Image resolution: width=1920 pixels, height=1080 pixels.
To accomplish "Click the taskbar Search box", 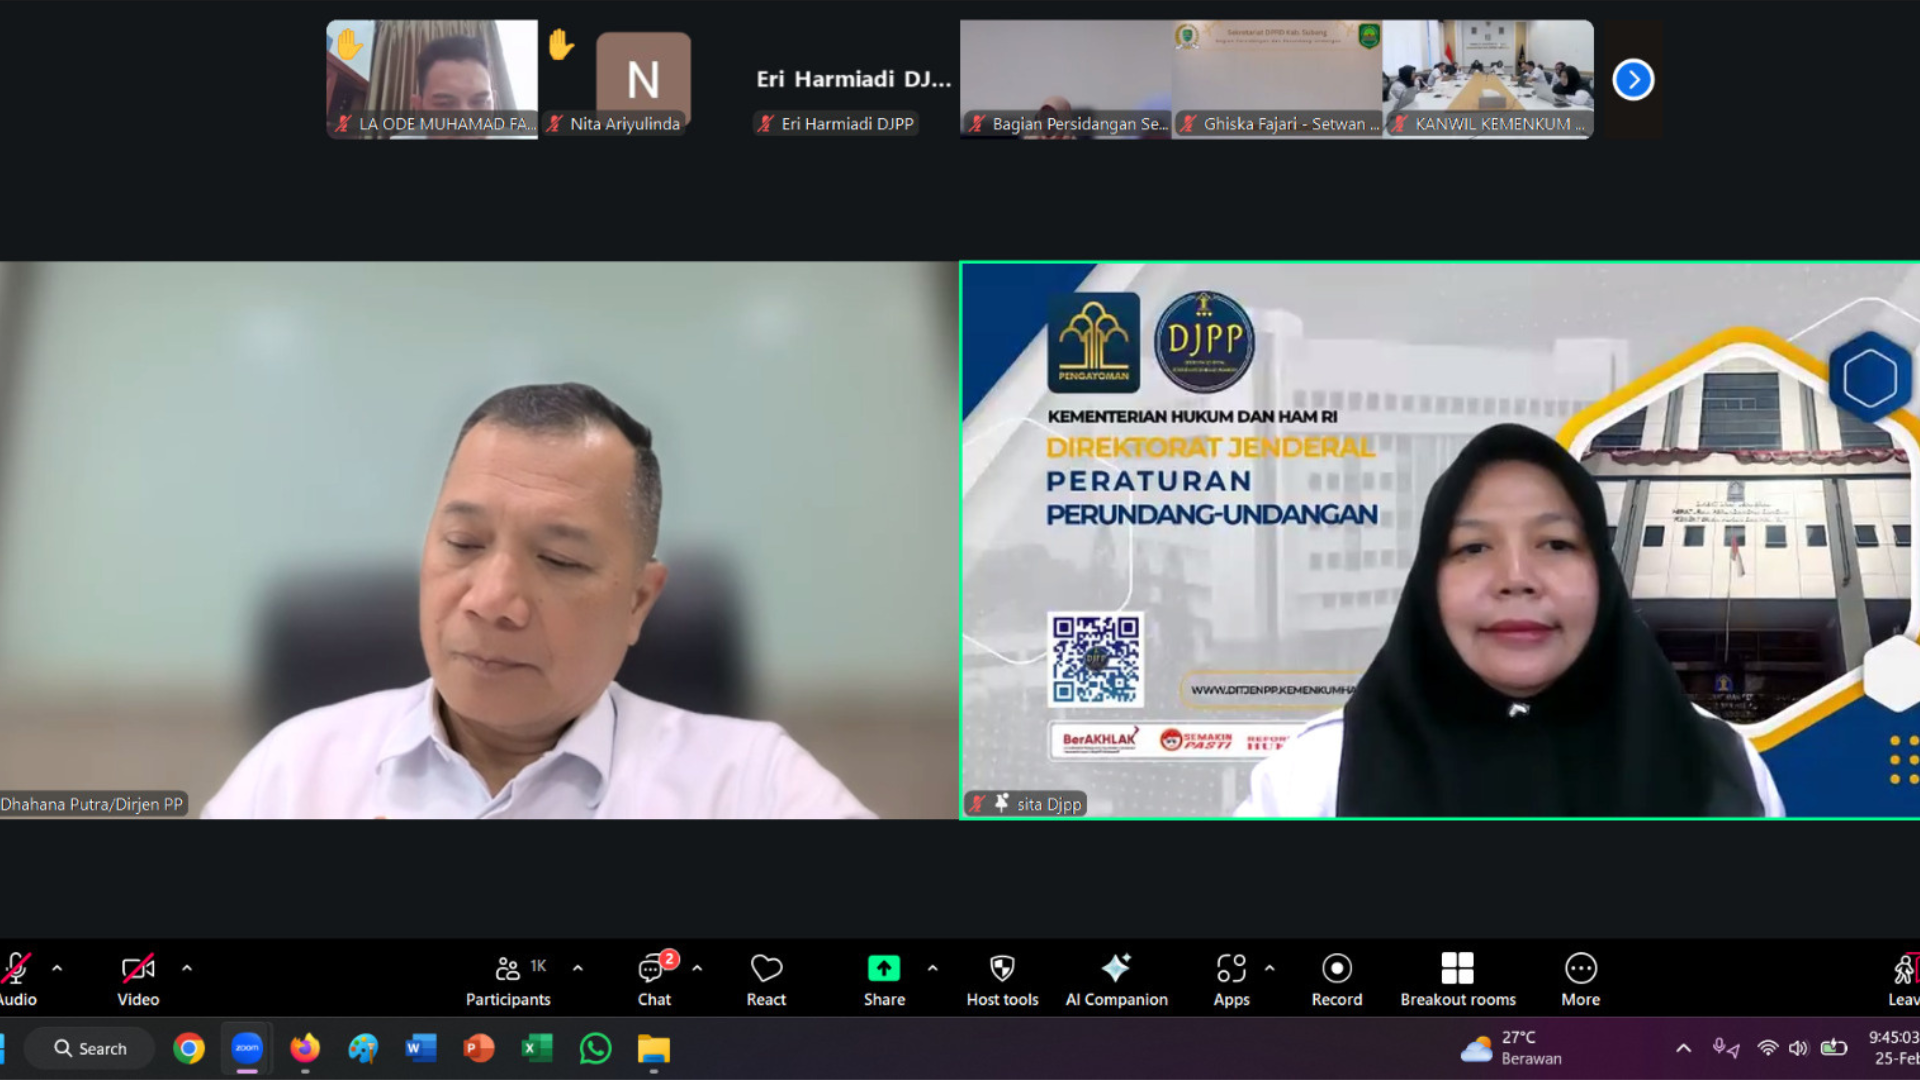I will (x=90, y=1048).
